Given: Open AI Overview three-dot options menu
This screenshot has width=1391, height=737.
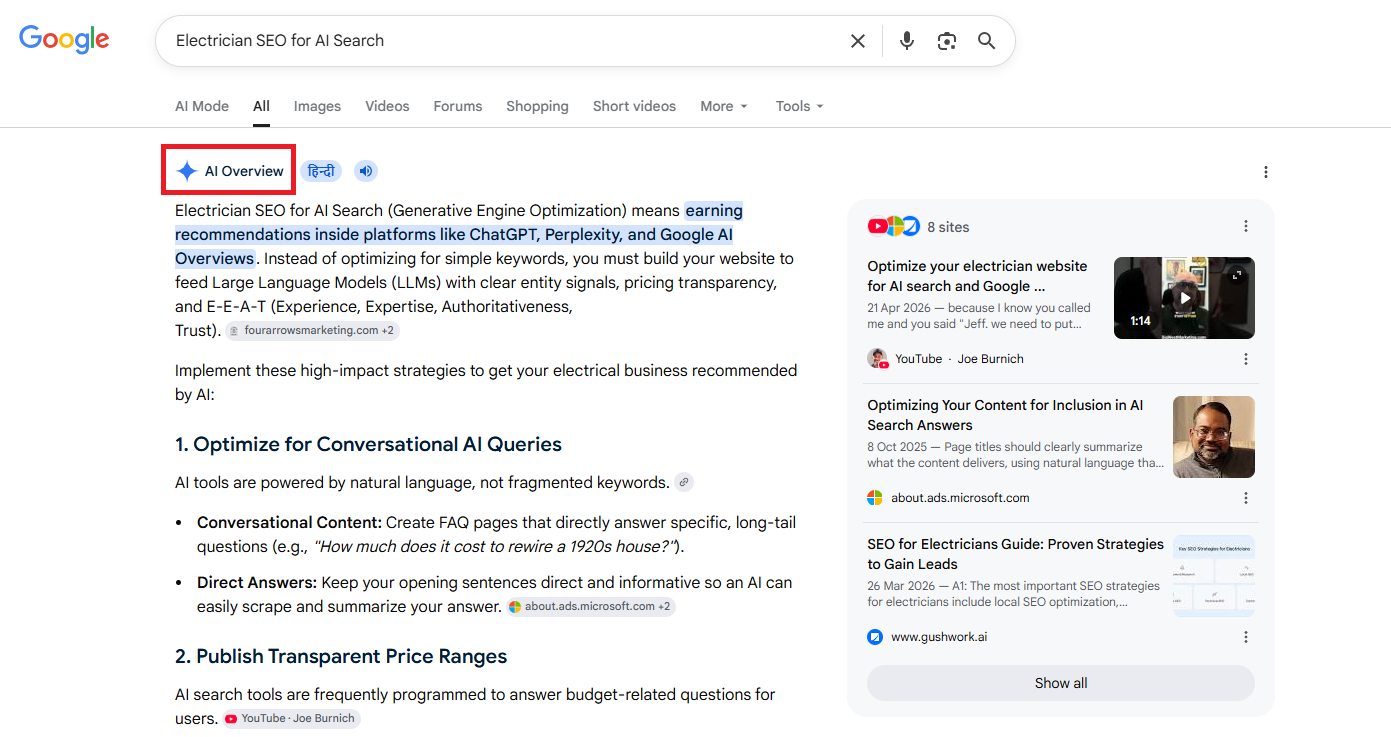Looking at the screenshot, I should point(1266,172).
